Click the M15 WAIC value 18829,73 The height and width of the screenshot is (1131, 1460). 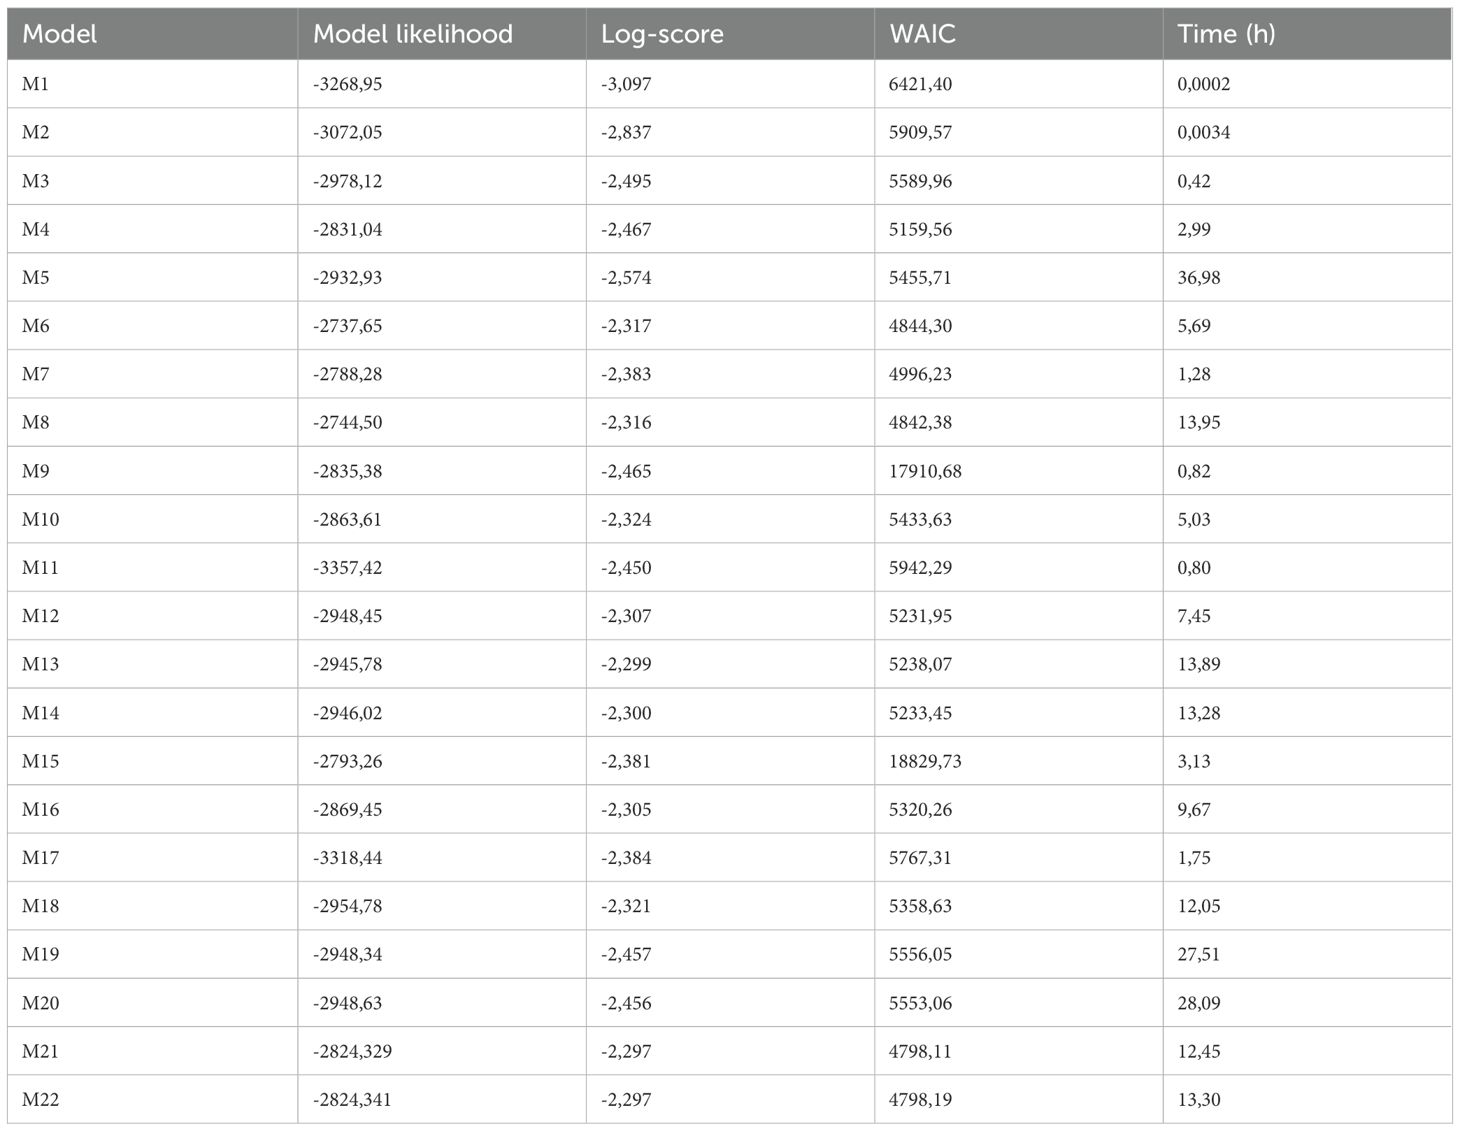click(x=925, y=761)
